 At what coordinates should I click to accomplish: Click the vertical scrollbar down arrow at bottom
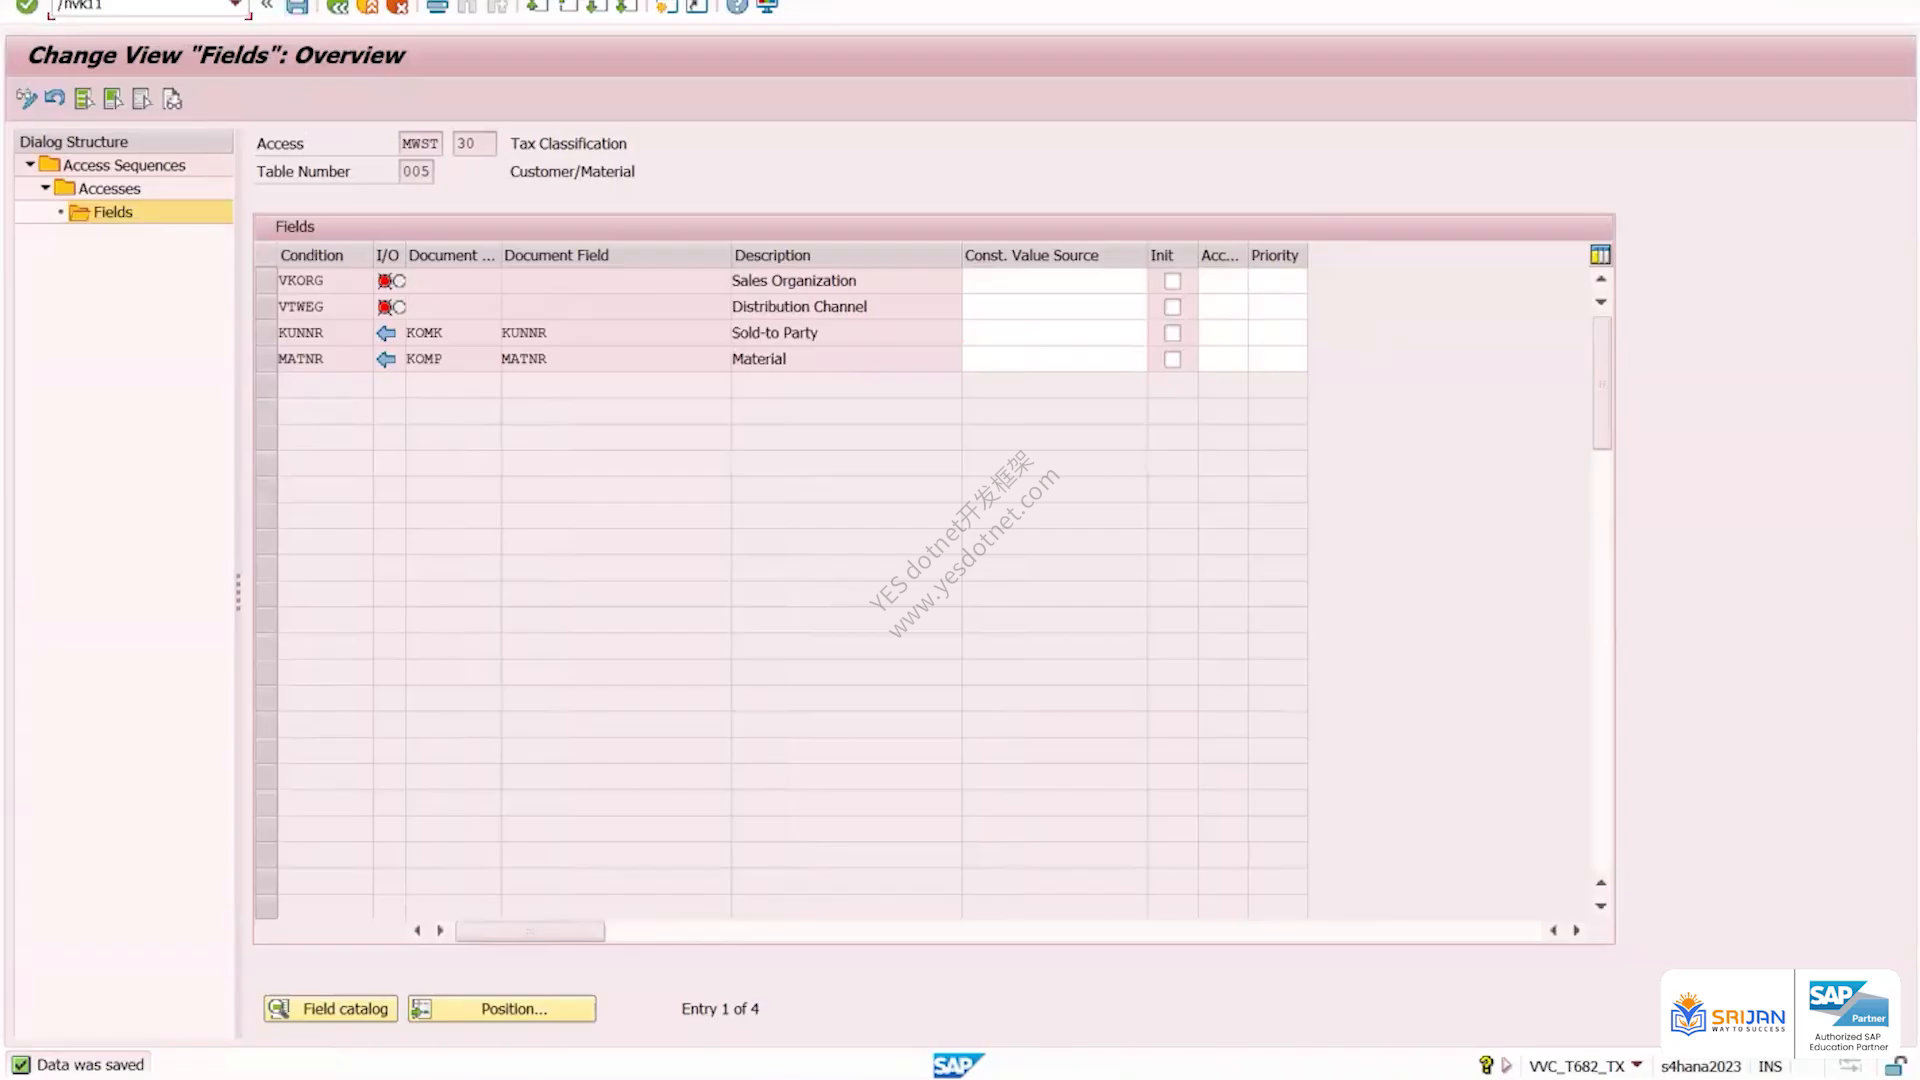pos(1601,906)
